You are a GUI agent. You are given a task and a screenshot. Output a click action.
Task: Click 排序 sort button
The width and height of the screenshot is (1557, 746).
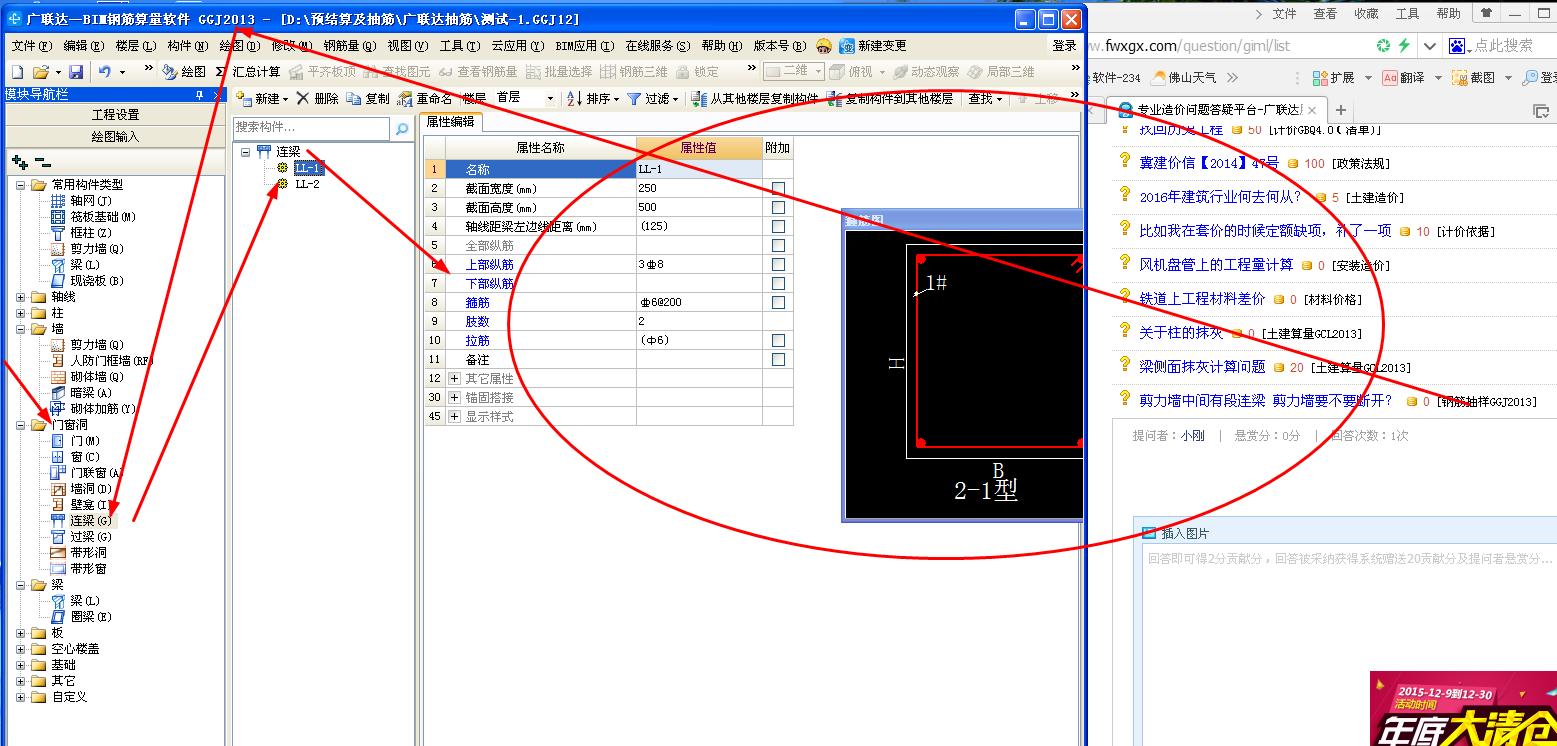593,99
